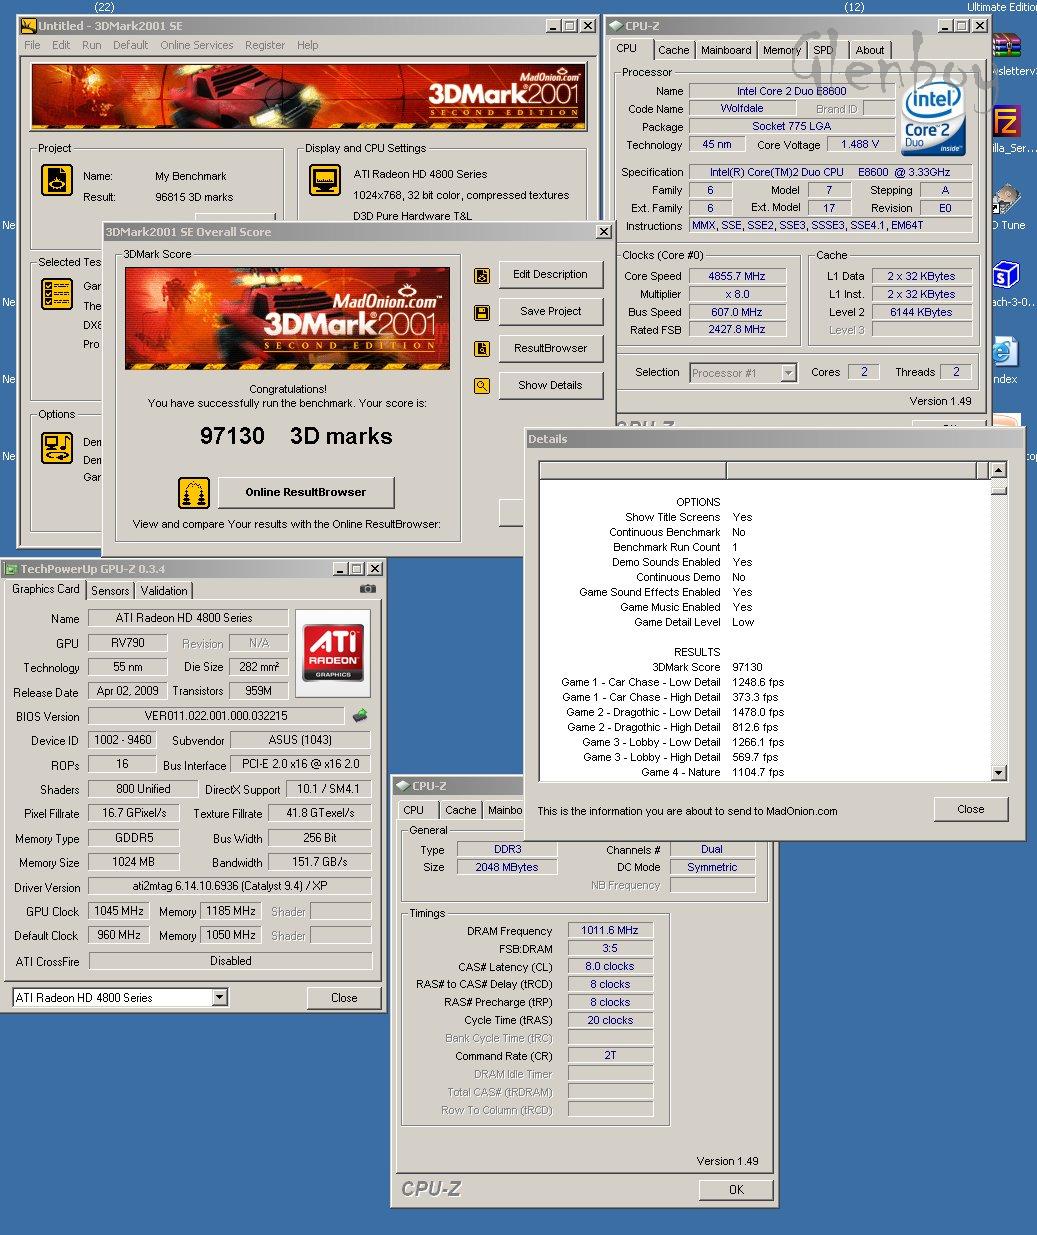
Task: Open the FileZilla desktop icon
Action: click(1006, 123)
